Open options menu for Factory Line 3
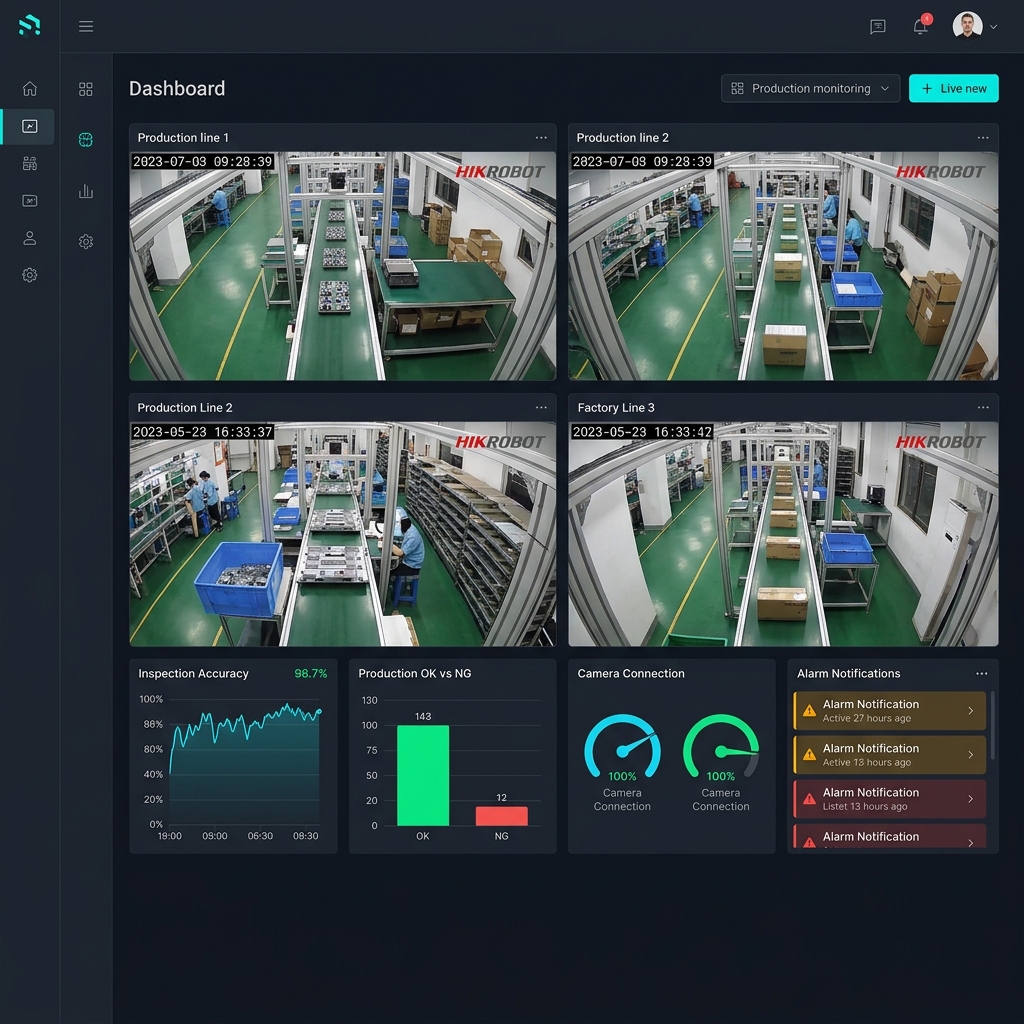Screen dimensions: 1024x1024 tap(982, 408)
